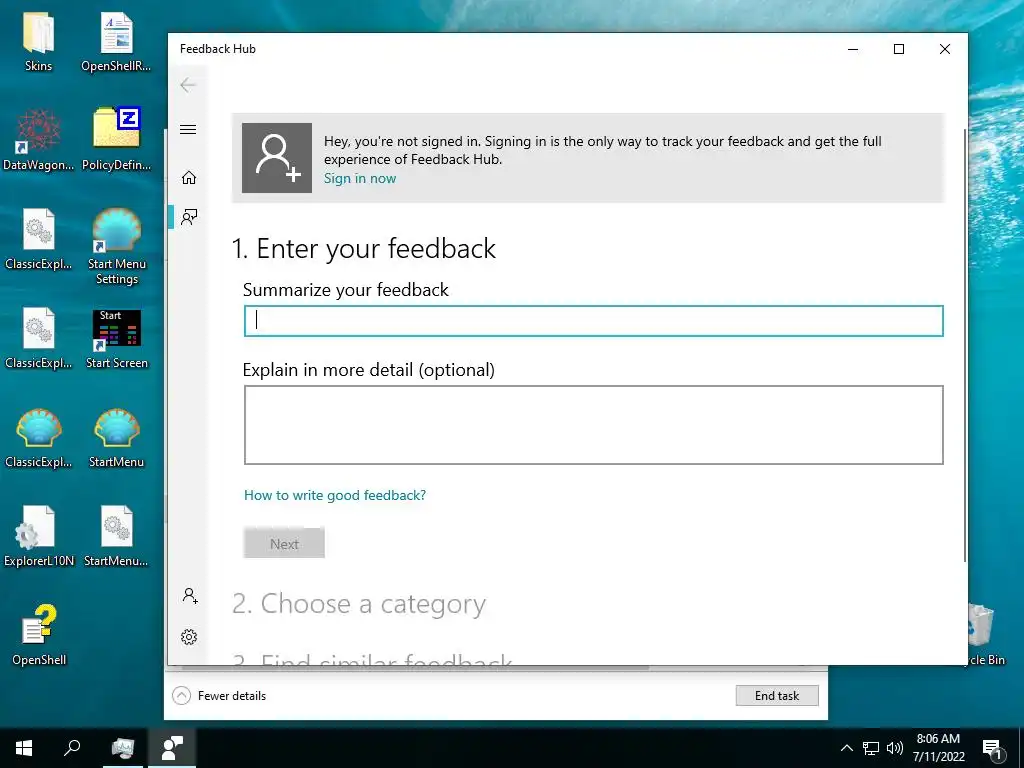This screenshot has width=1024, height=768.
Task: Select the StartMenu shell icon
Action: (x=116, y=438)
